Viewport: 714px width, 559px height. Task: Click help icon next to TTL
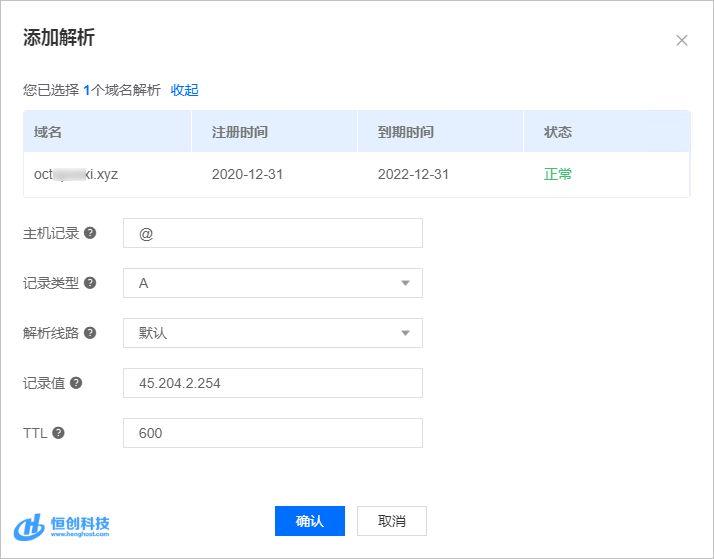58,433
